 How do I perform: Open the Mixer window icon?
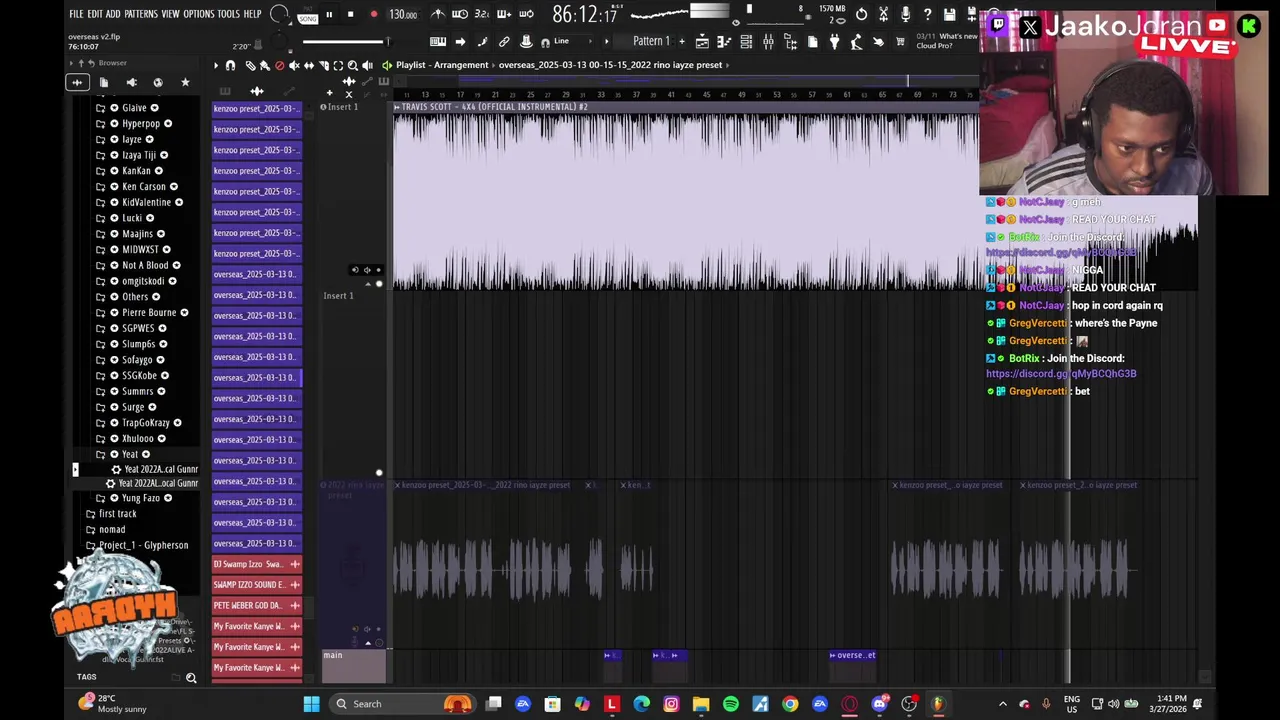[768, 41]
